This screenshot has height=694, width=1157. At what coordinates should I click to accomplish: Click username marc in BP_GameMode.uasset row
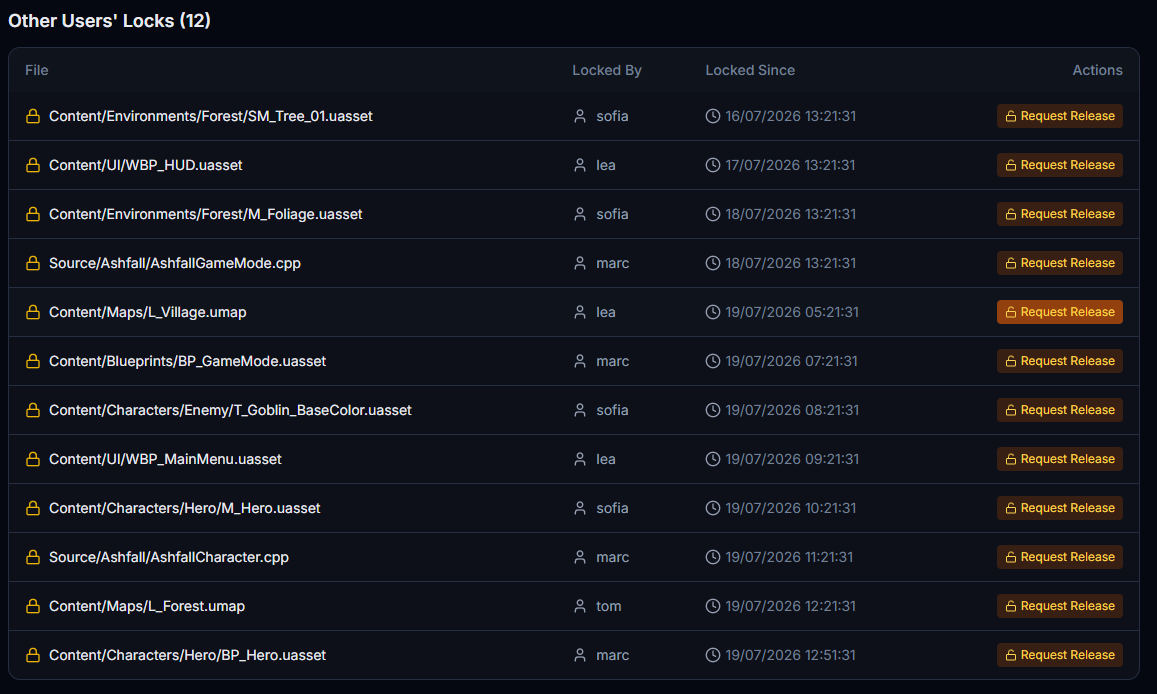(x=612, y=361)
